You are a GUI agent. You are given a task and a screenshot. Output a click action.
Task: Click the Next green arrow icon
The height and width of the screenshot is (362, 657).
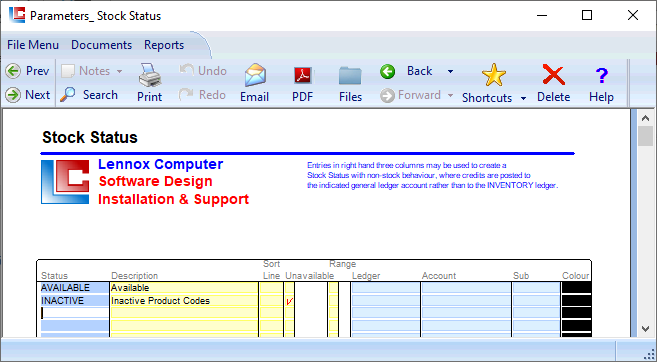(x=13, y=95)
